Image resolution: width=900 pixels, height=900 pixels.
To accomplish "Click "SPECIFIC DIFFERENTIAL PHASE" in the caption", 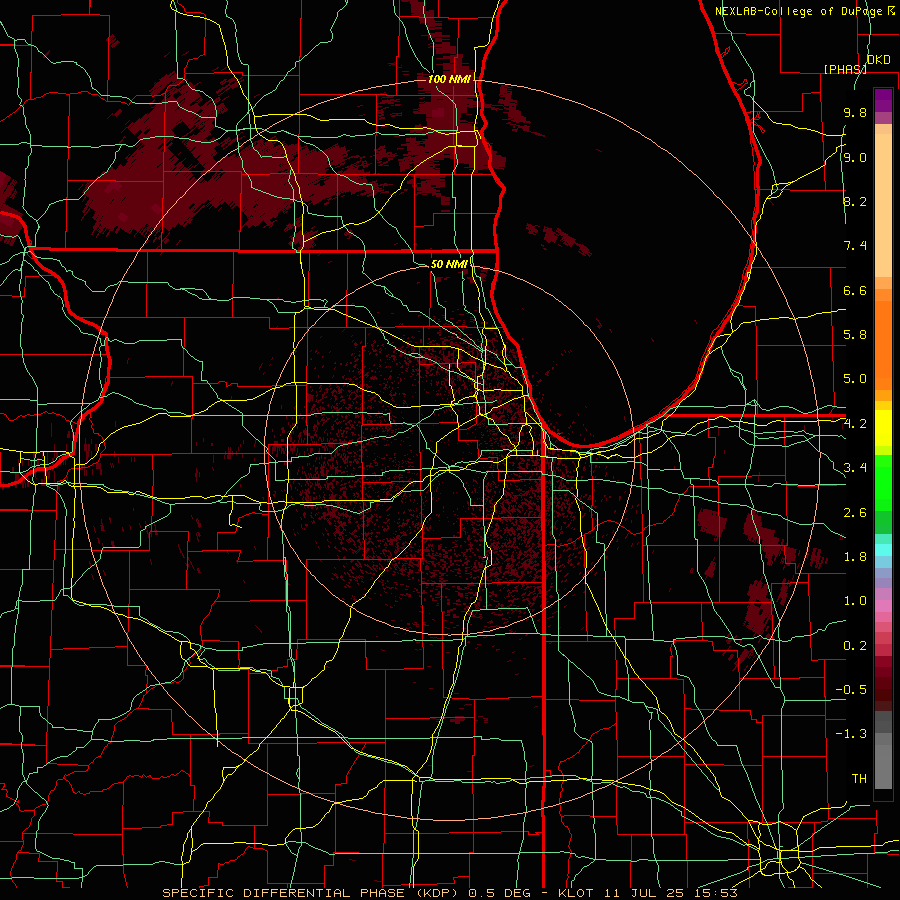I will (x=283, y=893).
